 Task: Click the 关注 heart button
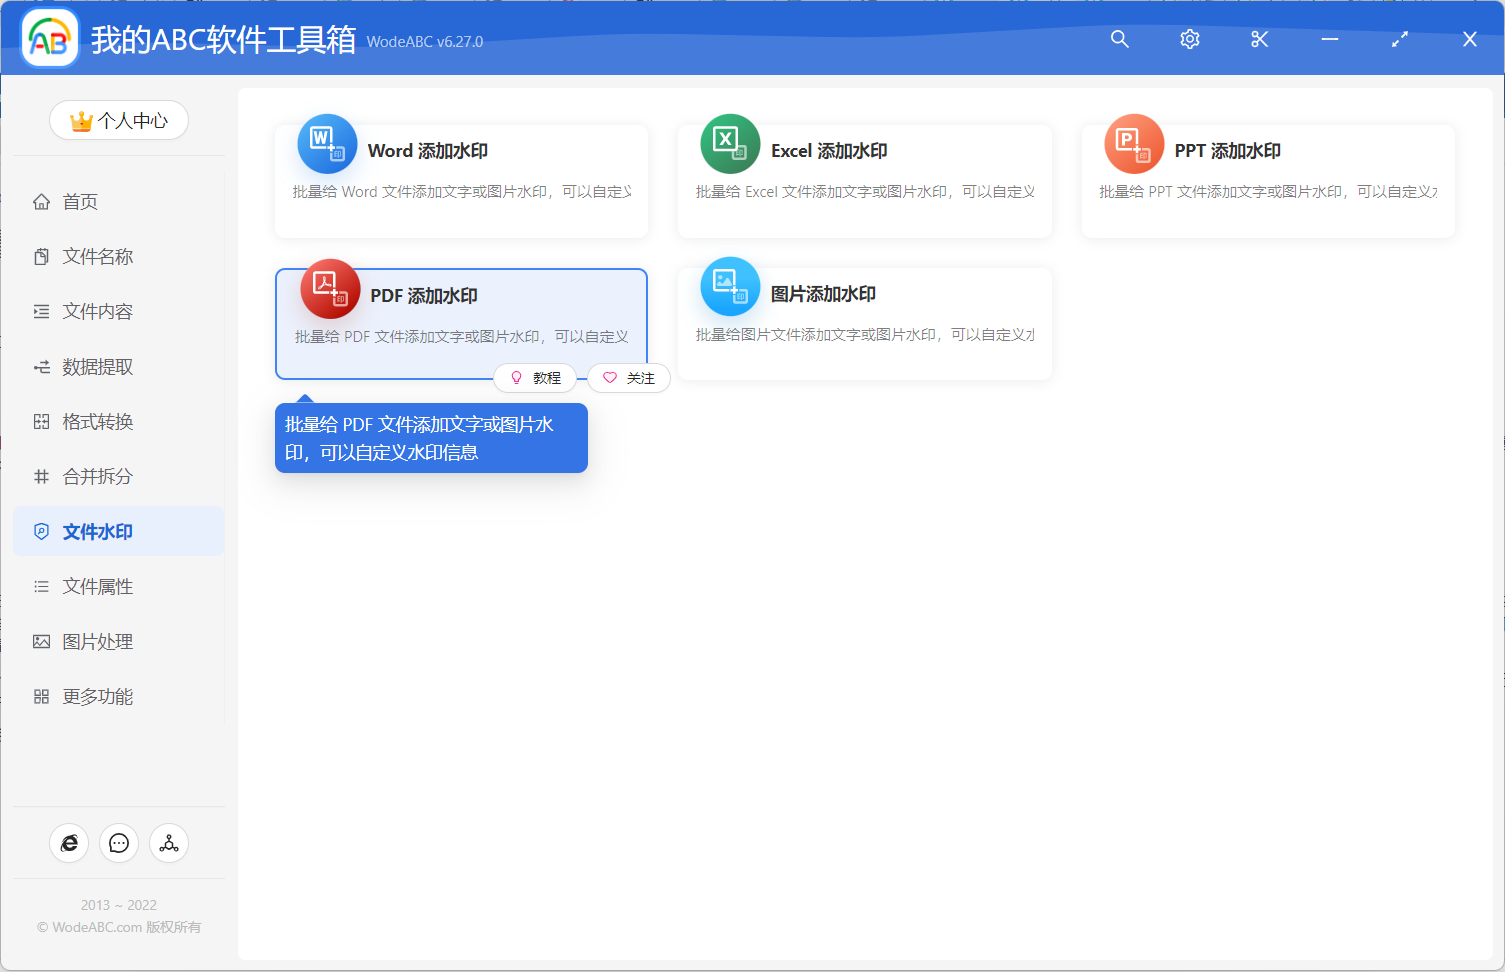pyautogui.click(x=628, y=378)
